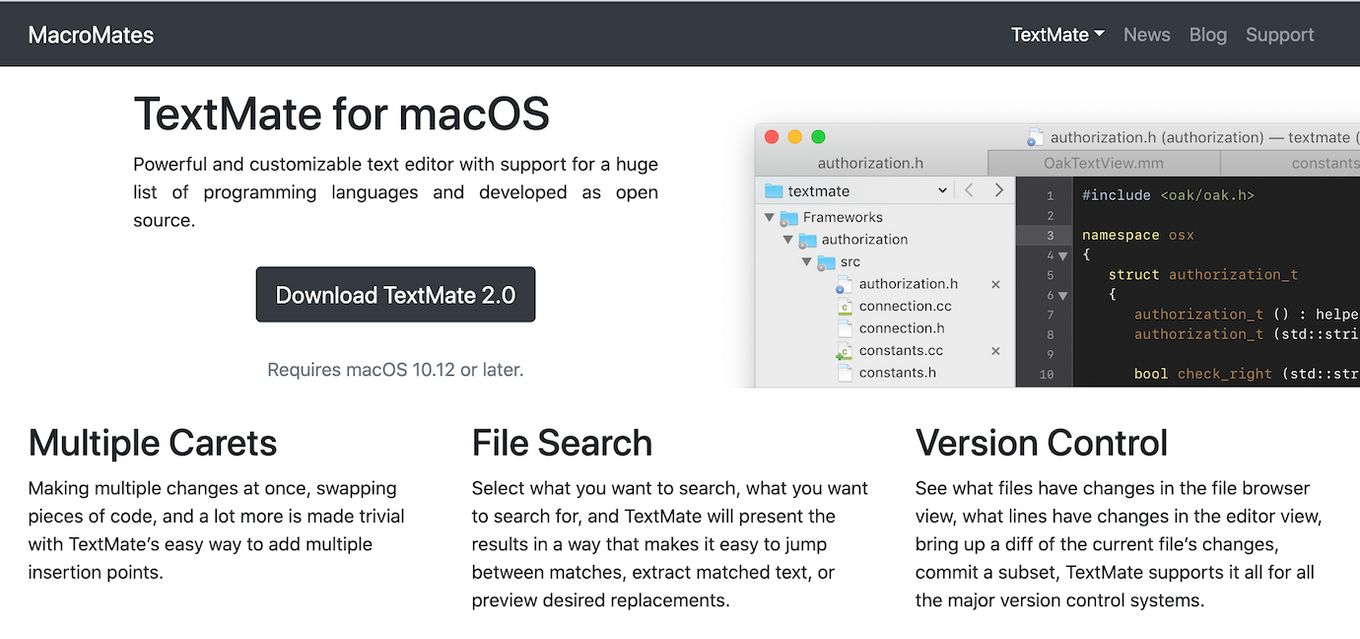Select connection.h in file browser
The image size is (1360, 639).
(901, 328)
